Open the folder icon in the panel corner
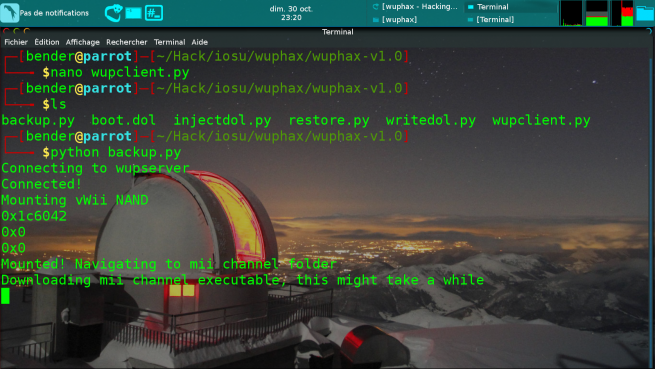This screenshot has width=655, height=369. [645, 13]
